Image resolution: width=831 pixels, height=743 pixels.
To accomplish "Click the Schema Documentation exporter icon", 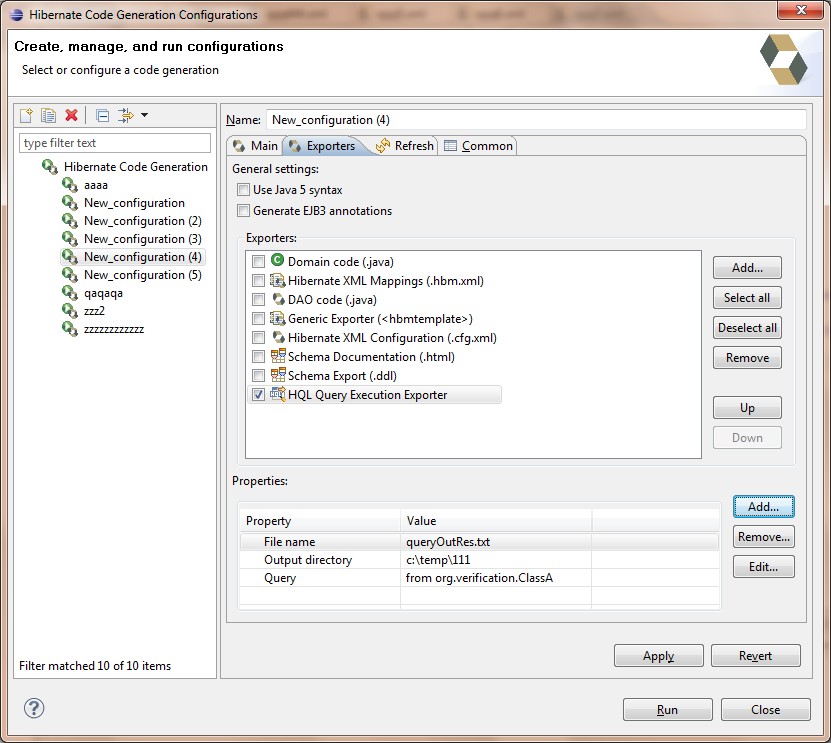I will 278,356.
